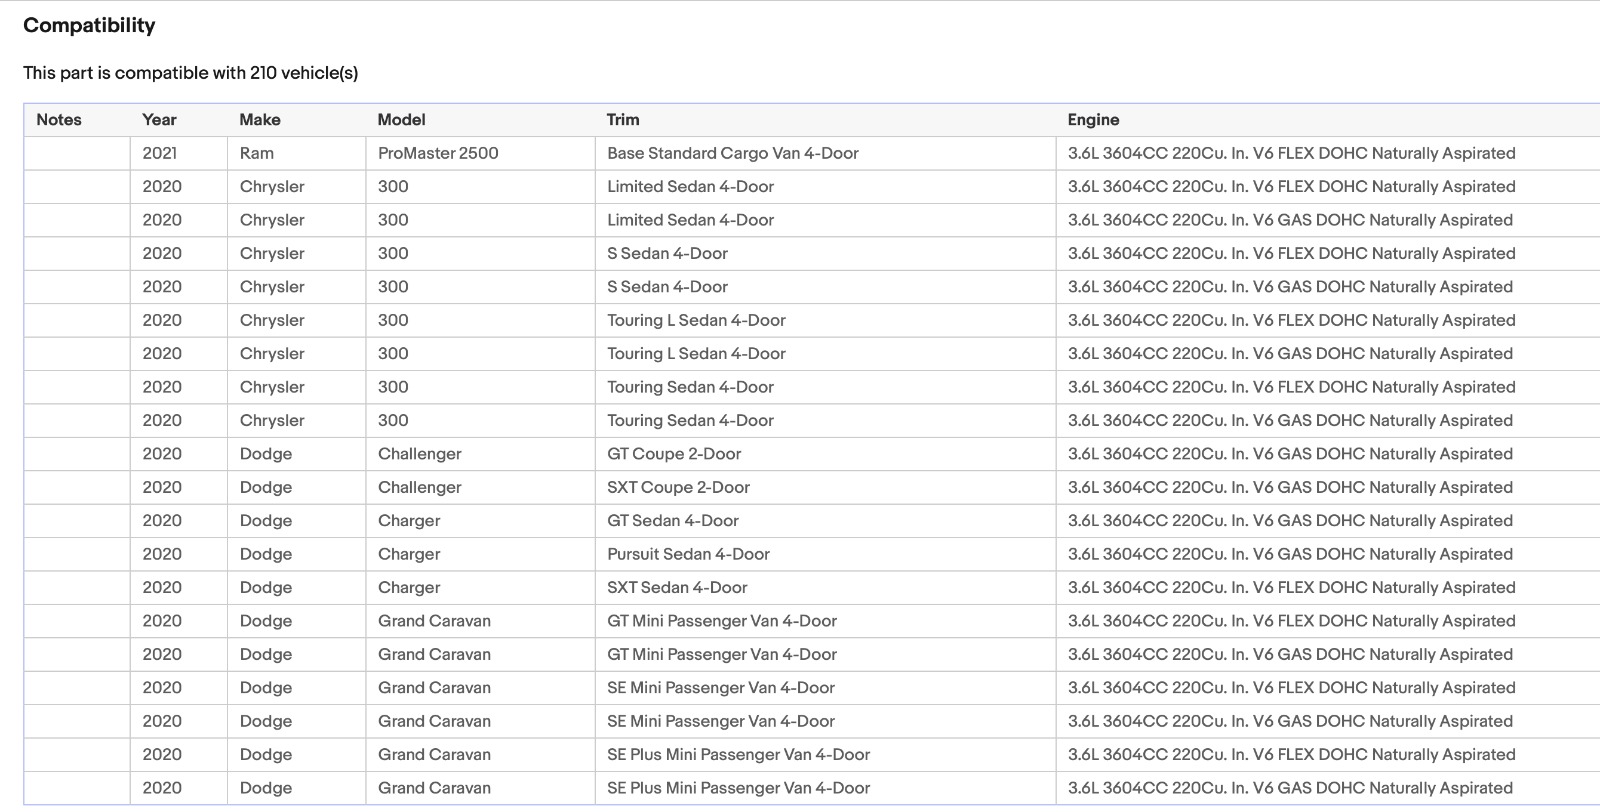Click GT Mini Passenger Van GAS row trim
Image resolution: width=1600 pixels, height=812 pixels.
click(722, 655)
